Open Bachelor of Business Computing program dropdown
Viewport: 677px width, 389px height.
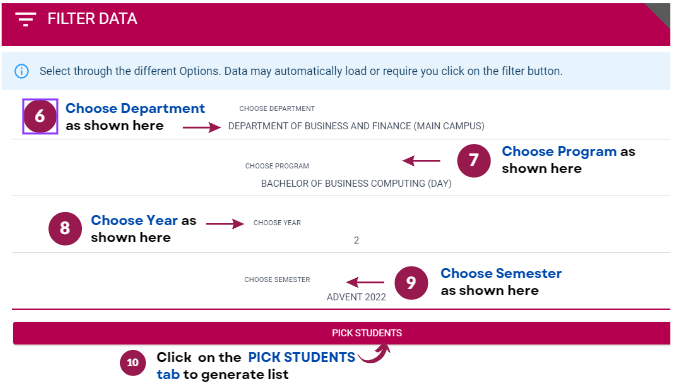coord(356,183)
